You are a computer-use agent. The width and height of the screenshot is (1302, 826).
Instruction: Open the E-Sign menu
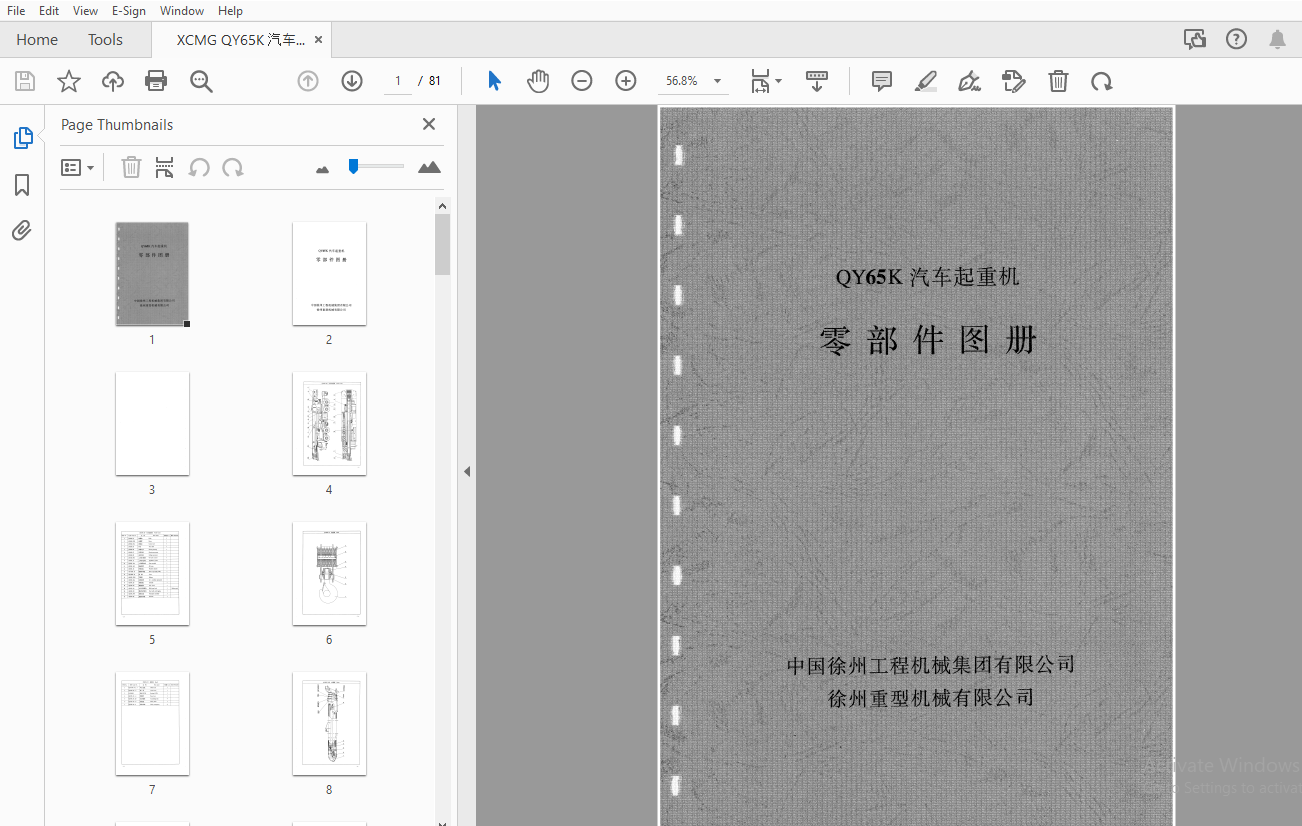[129, 11]
